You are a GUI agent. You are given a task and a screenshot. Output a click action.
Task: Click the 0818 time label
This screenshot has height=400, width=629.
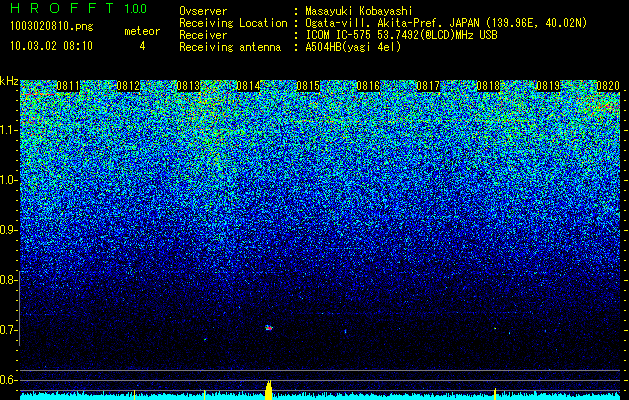coord(488,86)
